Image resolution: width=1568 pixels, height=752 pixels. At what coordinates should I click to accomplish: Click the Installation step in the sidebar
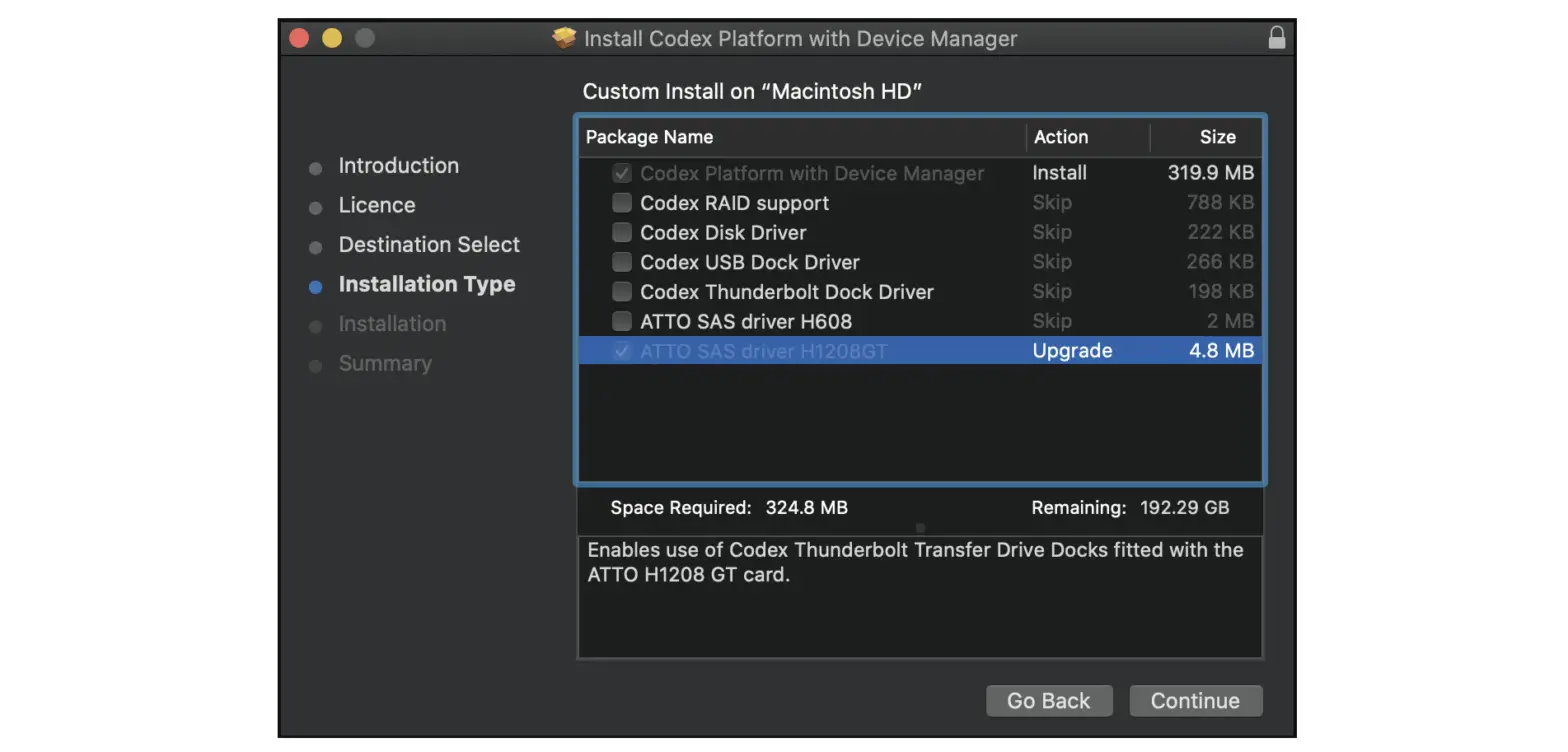(392, 324)
